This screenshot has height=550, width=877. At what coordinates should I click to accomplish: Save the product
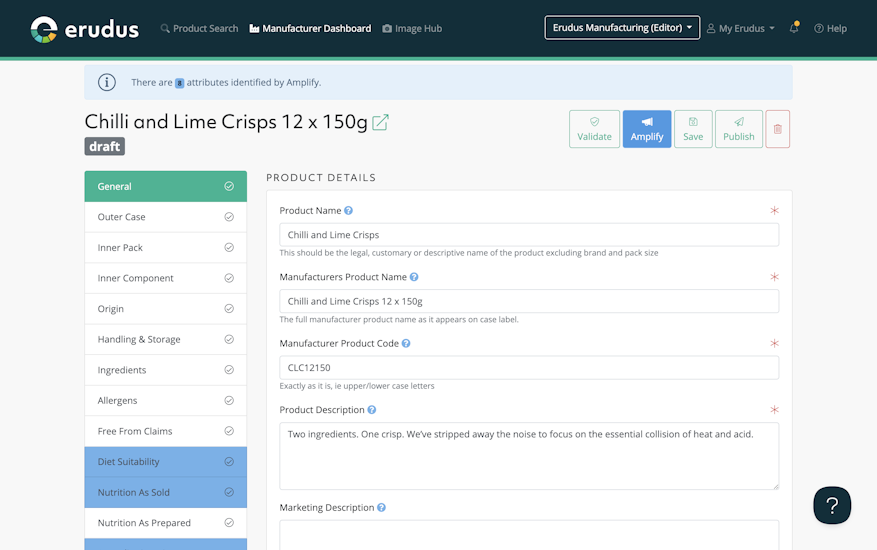pos(693,129)
